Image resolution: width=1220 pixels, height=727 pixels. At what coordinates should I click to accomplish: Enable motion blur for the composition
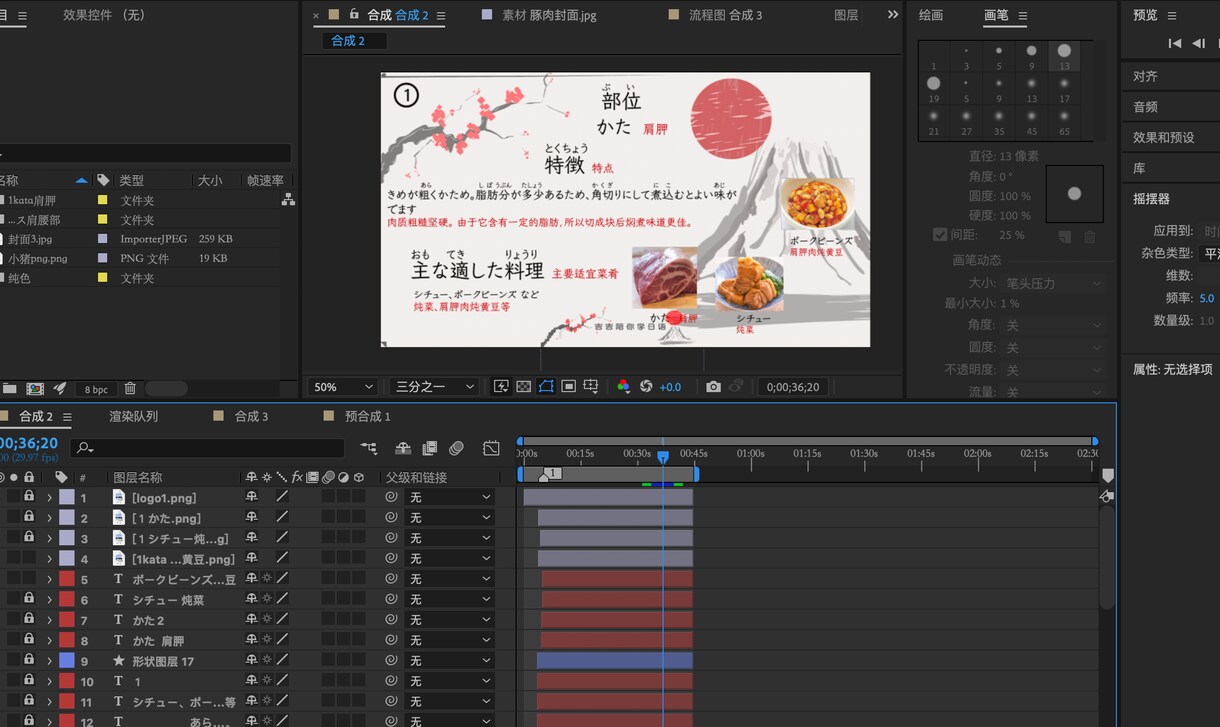(x=456, y=448)
